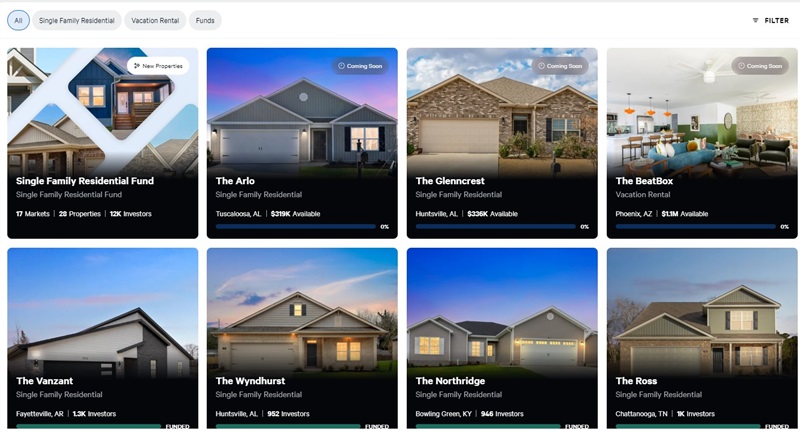Open The Wyndhurst house photo
800x432 pixels.
click(302, 311)
